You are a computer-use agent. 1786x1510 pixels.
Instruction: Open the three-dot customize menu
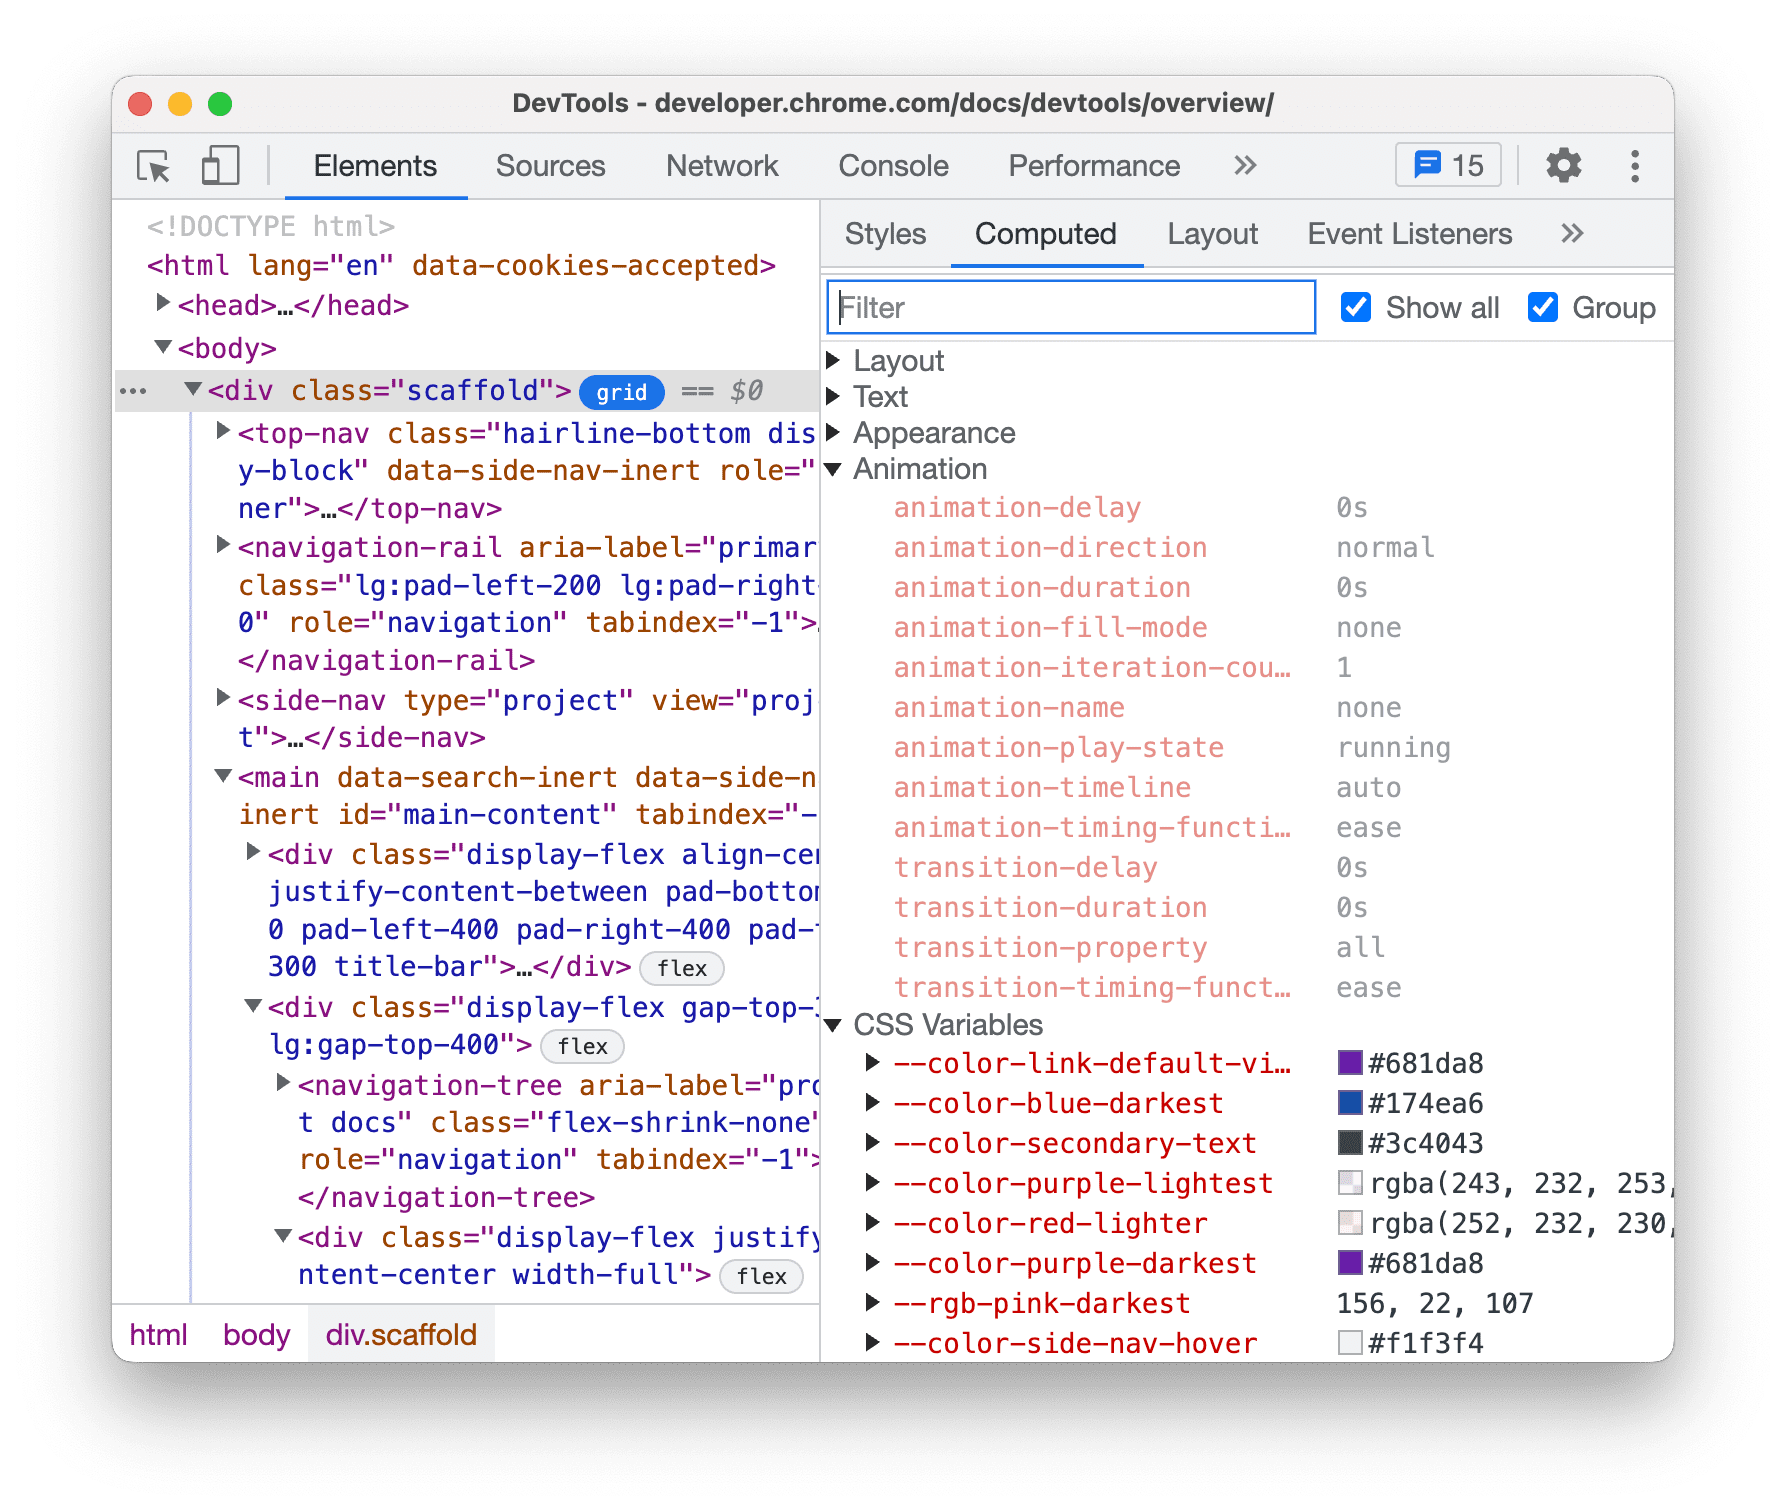(1635, 166)
